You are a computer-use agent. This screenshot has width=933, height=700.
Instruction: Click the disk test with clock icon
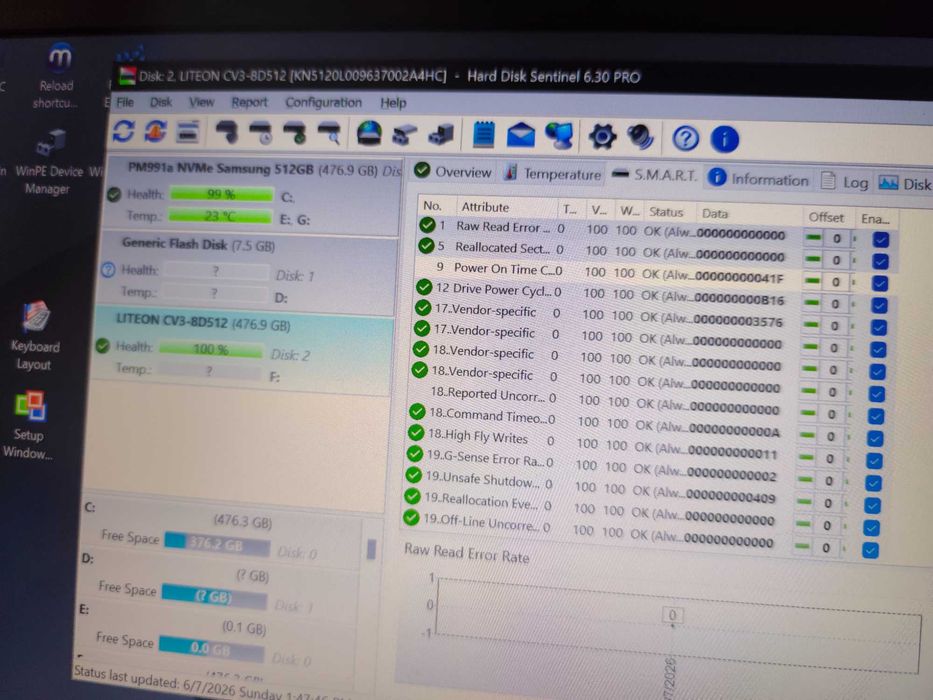261,133
